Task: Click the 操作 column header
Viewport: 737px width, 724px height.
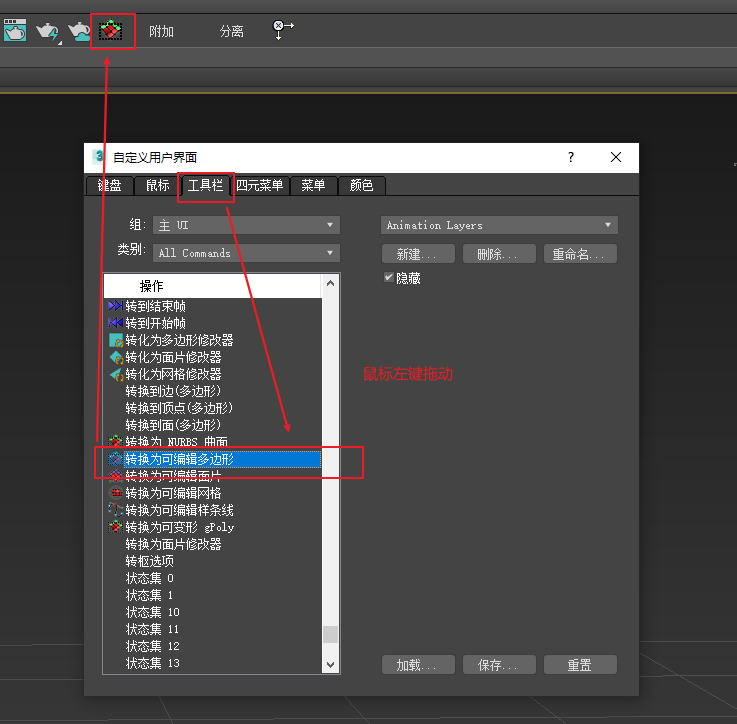Action: point(213,286)
